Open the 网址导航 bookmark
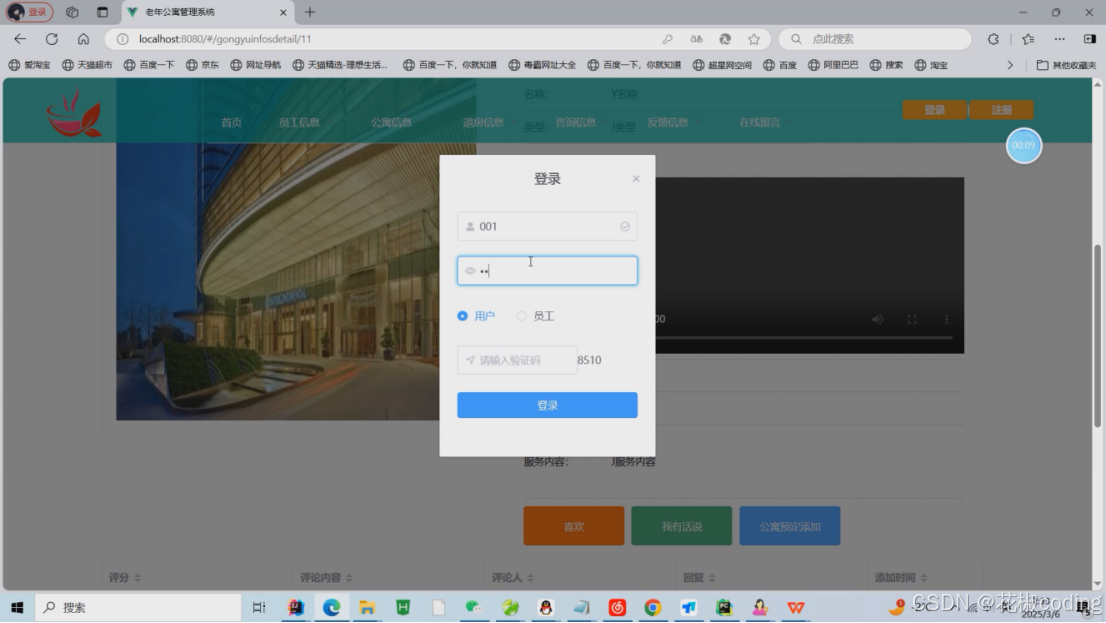This screenshot has height=623, width=1106. coord(255,65)
